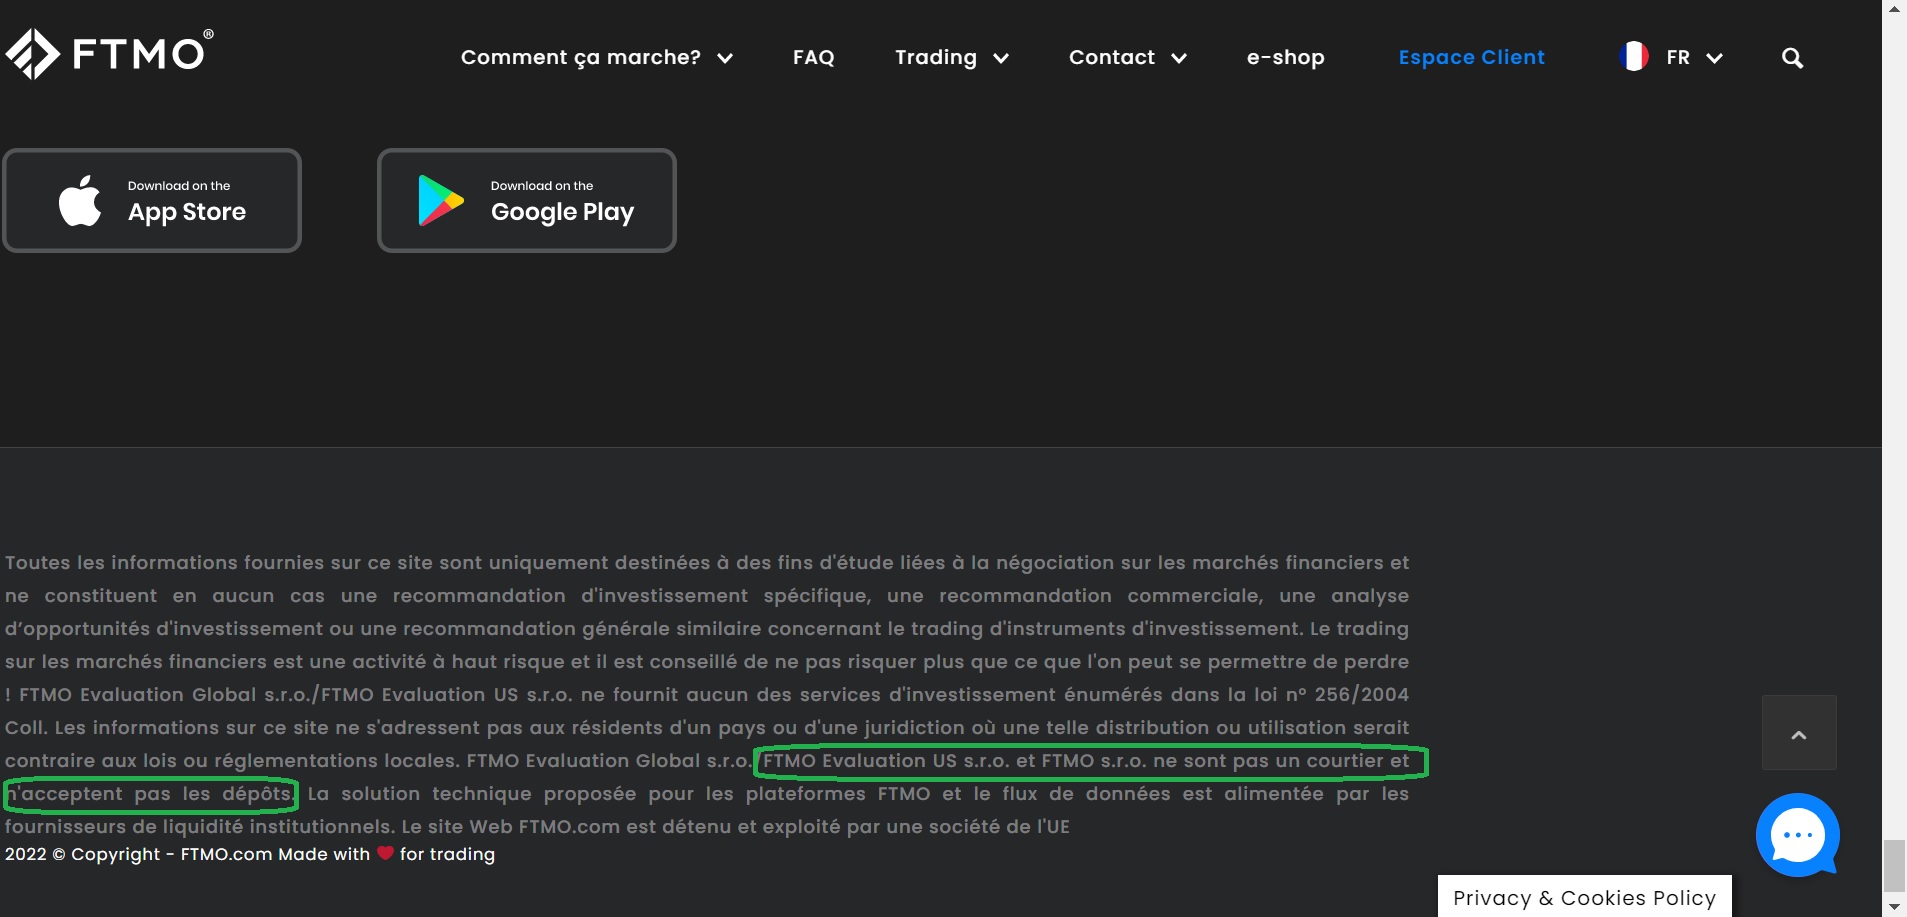Screen dimensions: 1907x917
Task: Open the search magnifier icon
Action: [1792, 58]
